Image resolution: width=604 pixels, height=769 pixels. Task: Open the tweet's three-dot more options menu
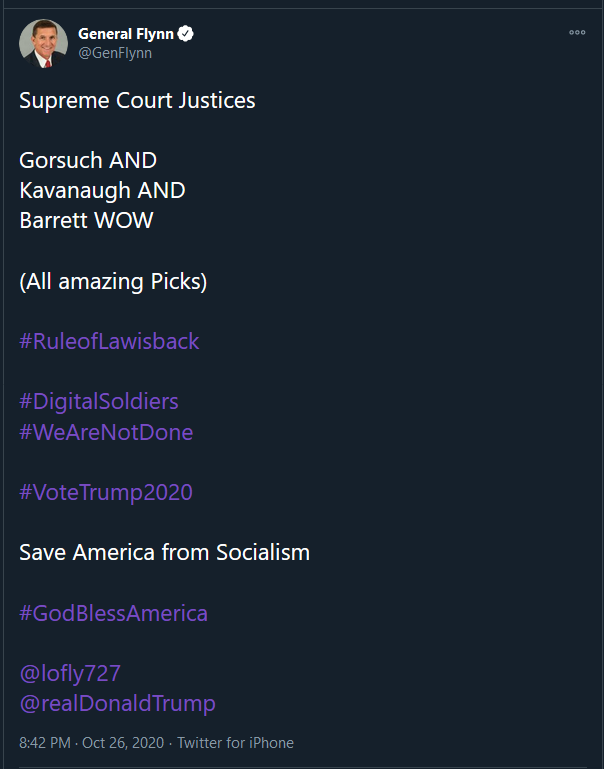(577, 32)
